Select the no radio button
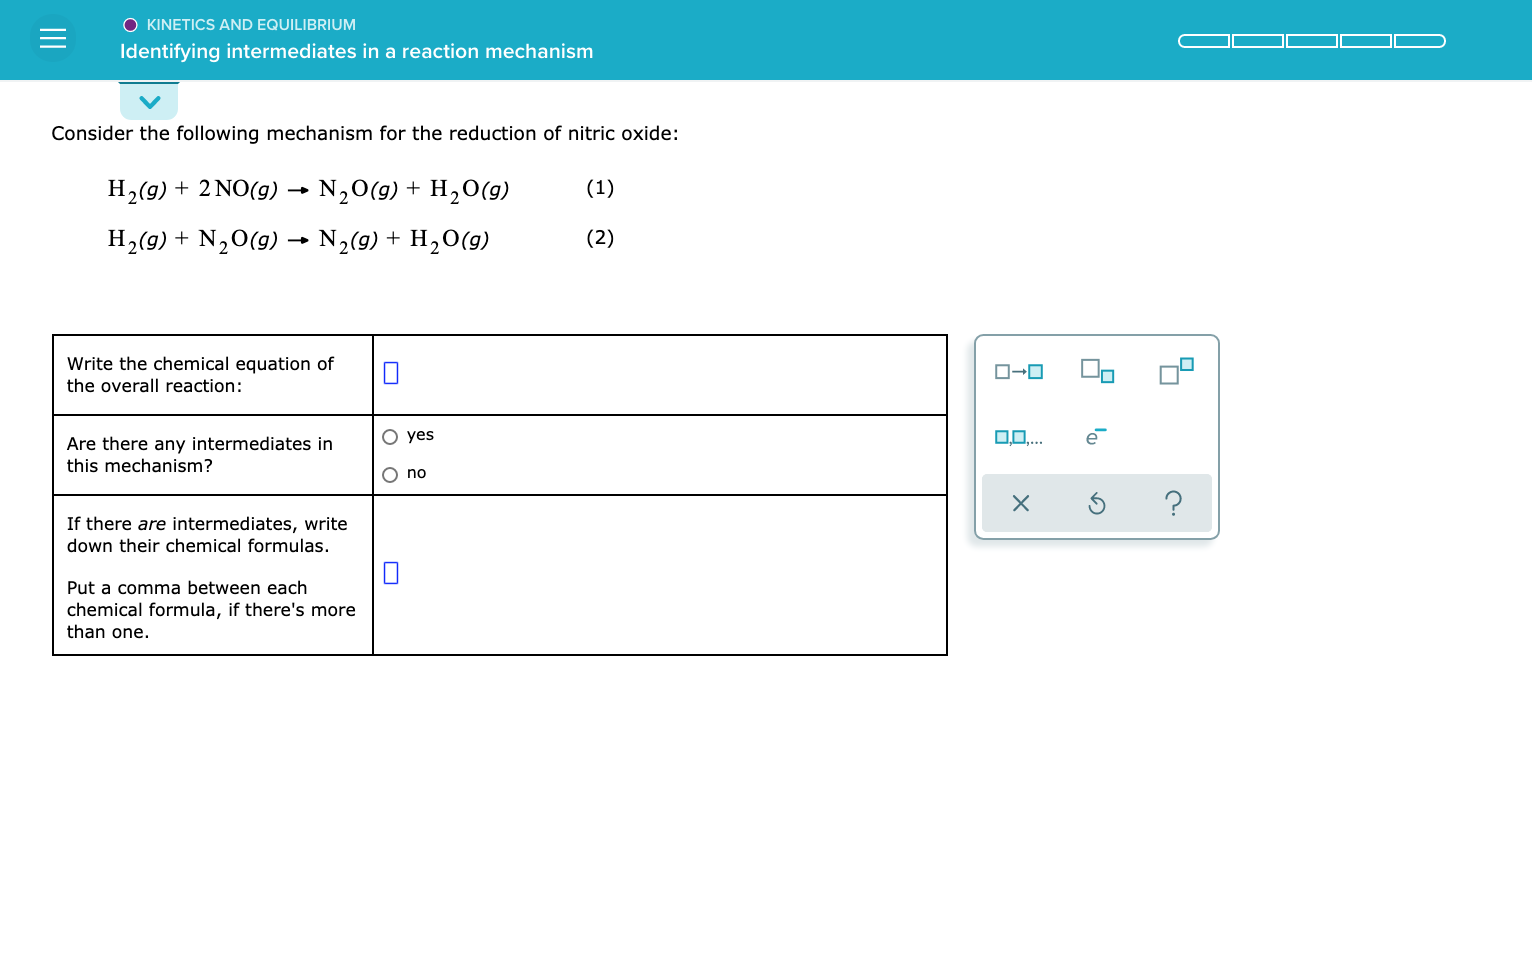 390,474
